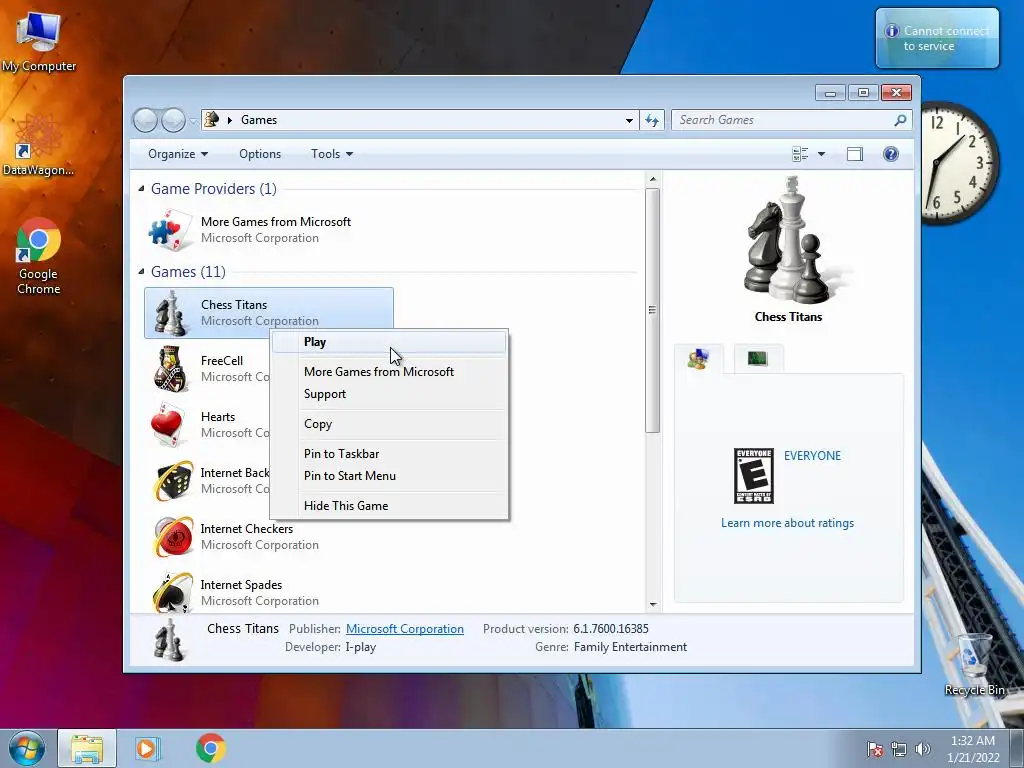Choose Play from the context menu

[x=389, y=342]
